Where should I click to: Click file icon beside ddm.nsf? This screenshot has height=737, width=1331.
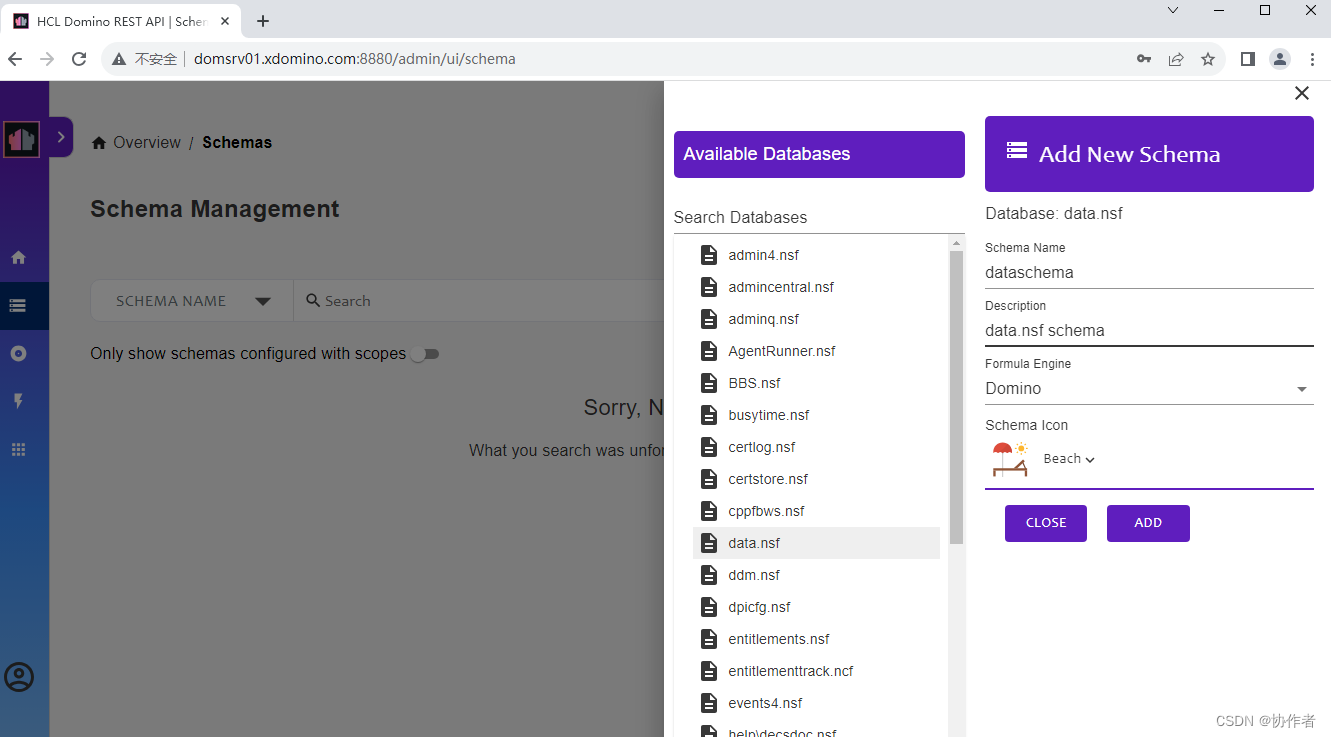[x=709, y=575]
